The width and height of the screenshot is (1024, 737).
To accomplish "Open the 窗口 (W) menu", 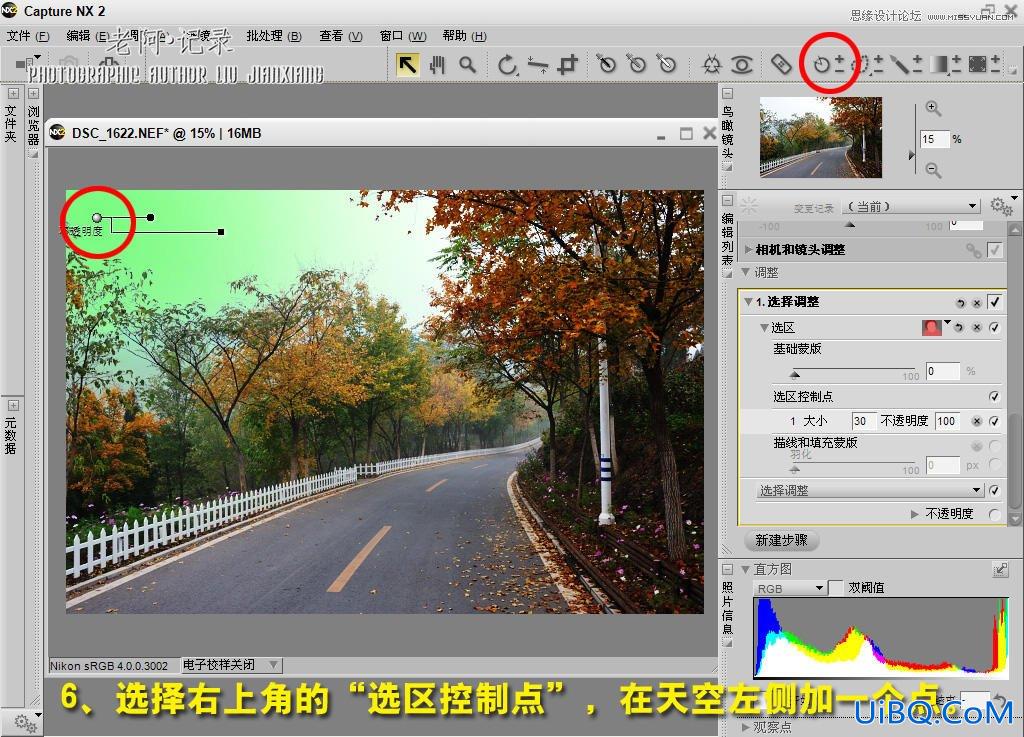I will (x=403, y=36).
